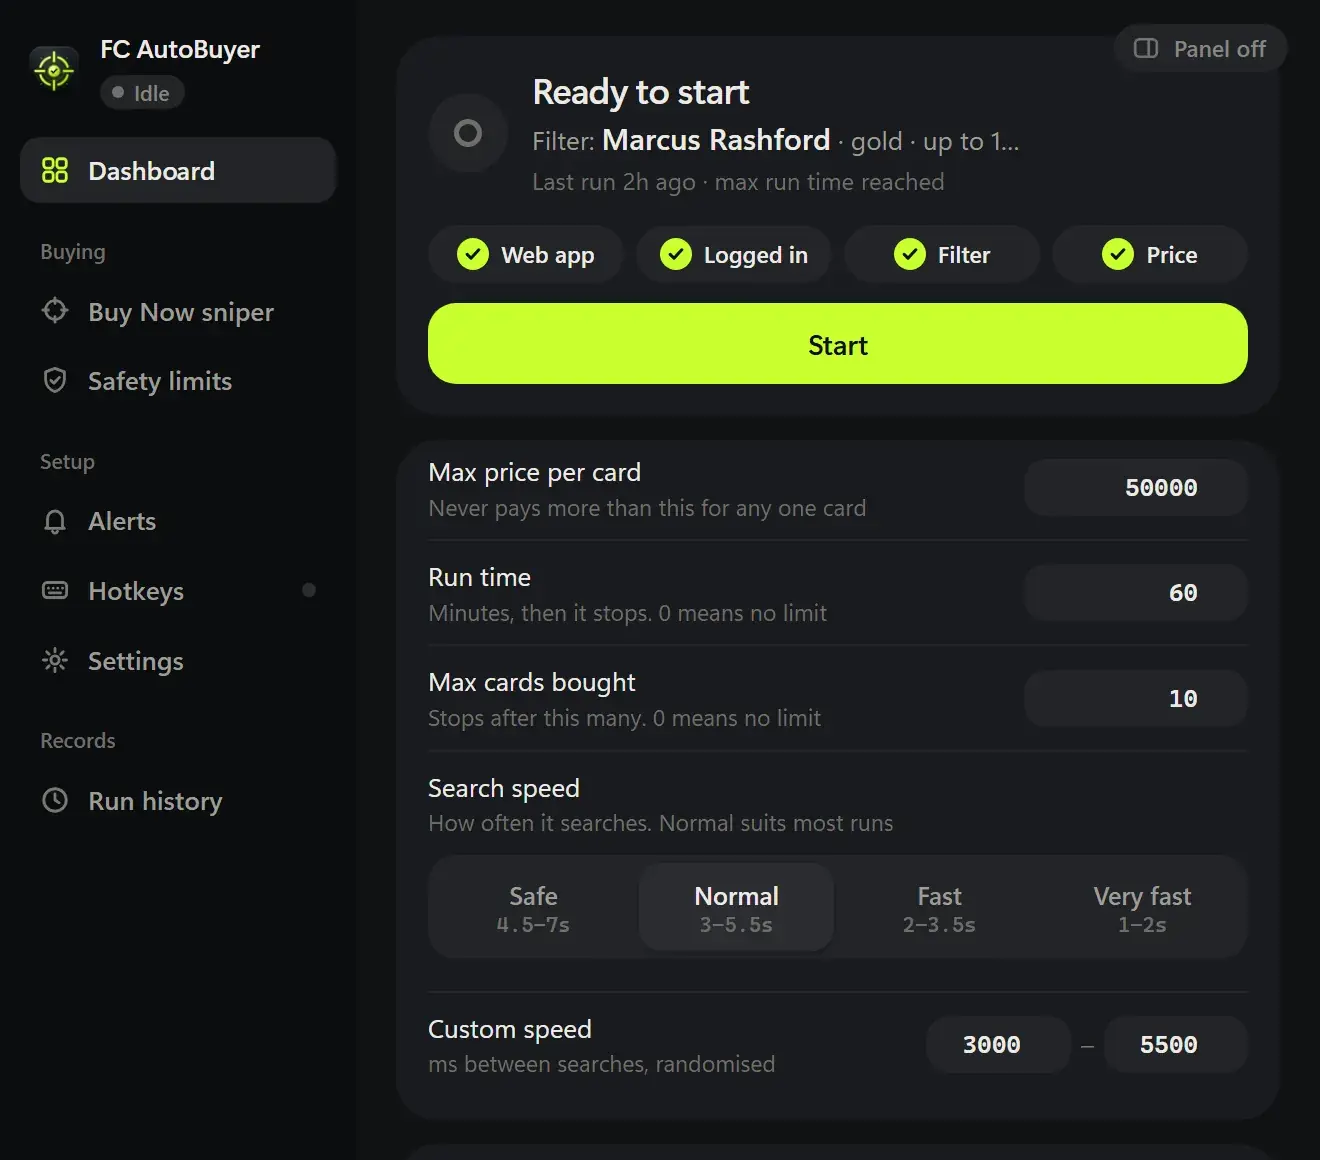Click the Alerts bell icon
The width and height of the screenshot is (1320, 1160).
click(x=55, y=521)
